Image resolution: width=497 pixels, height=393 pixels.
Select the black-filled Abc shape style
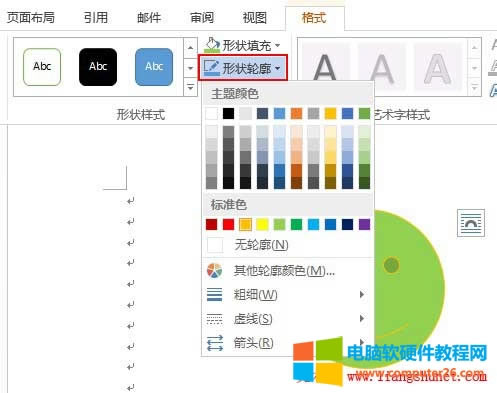pyautogui.click(x=98, y=67)
